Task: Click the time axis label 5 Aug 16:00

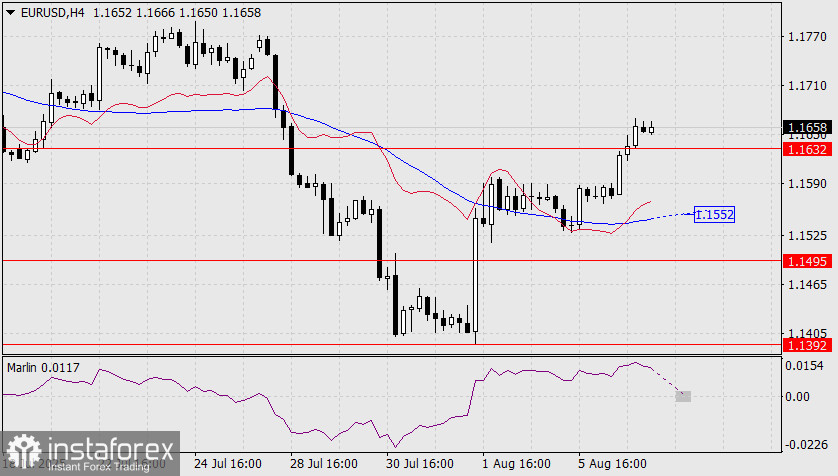Action: pos(612,463)
